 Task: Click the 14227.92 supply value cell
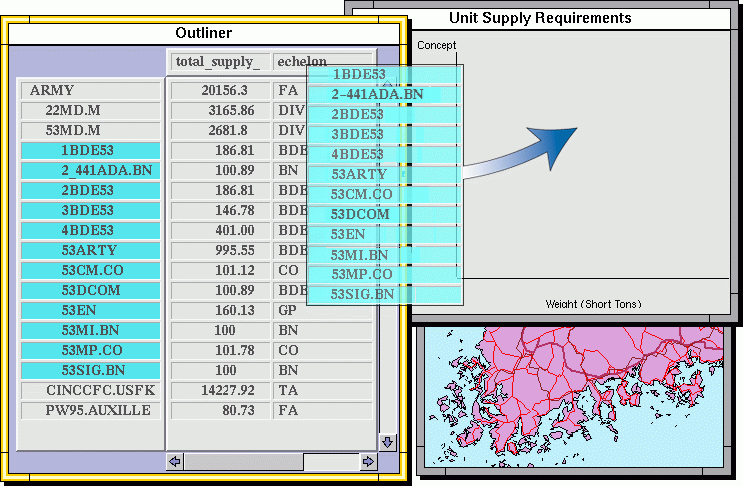218,391
